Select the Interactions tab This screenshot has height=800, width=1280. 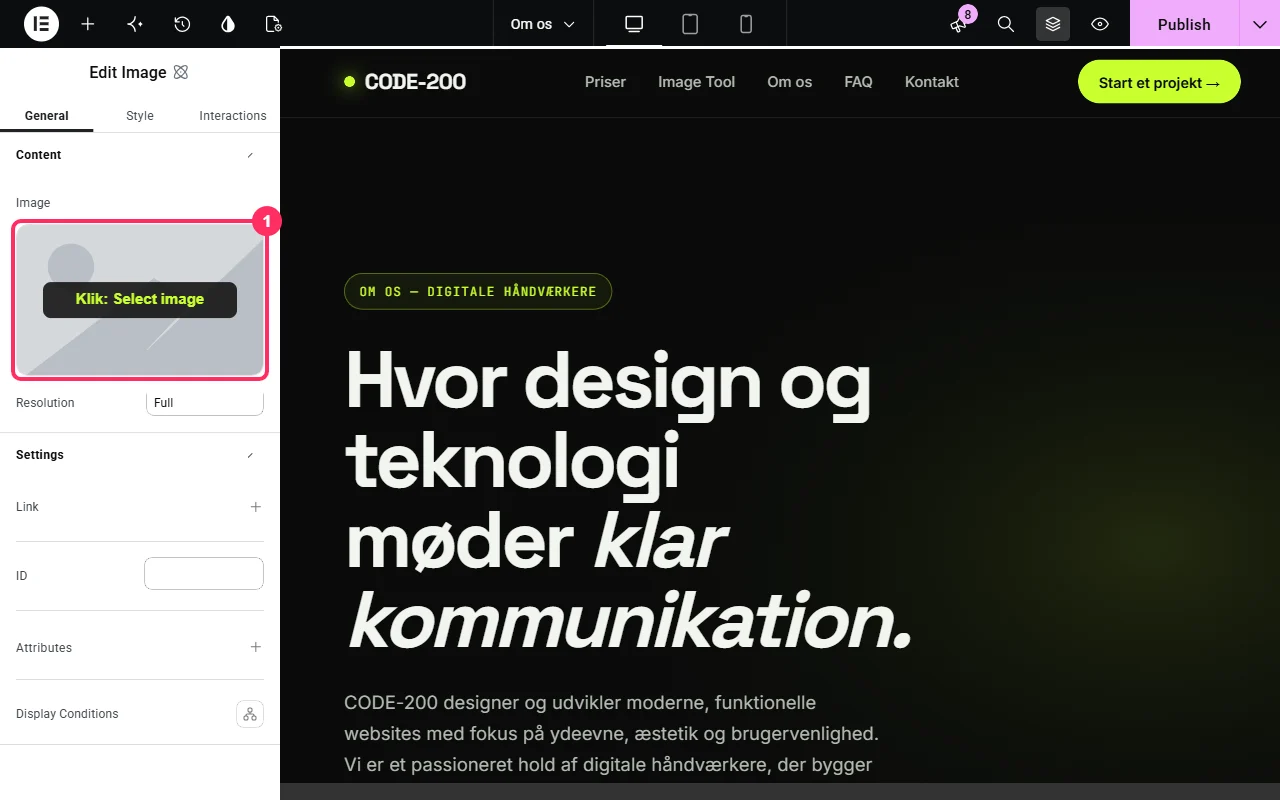[x=233, y=116]
